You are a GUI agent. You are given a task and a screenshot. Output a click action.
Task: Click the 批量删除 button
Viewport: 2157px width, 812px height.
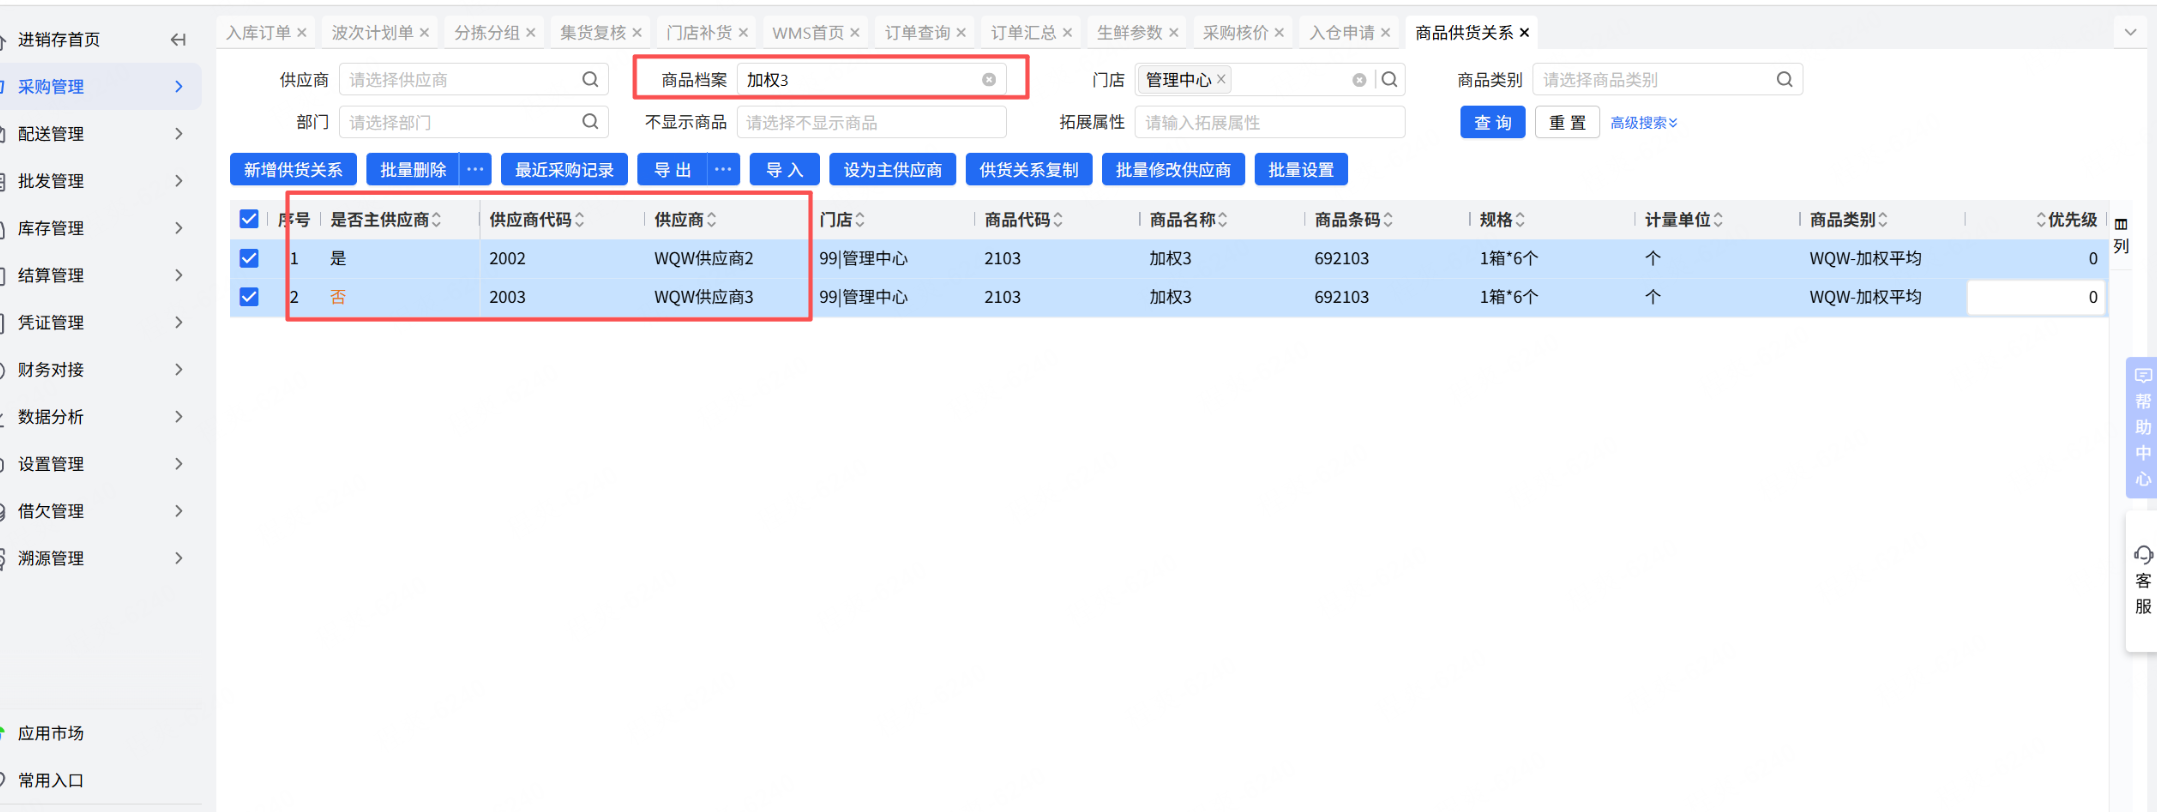413,170
